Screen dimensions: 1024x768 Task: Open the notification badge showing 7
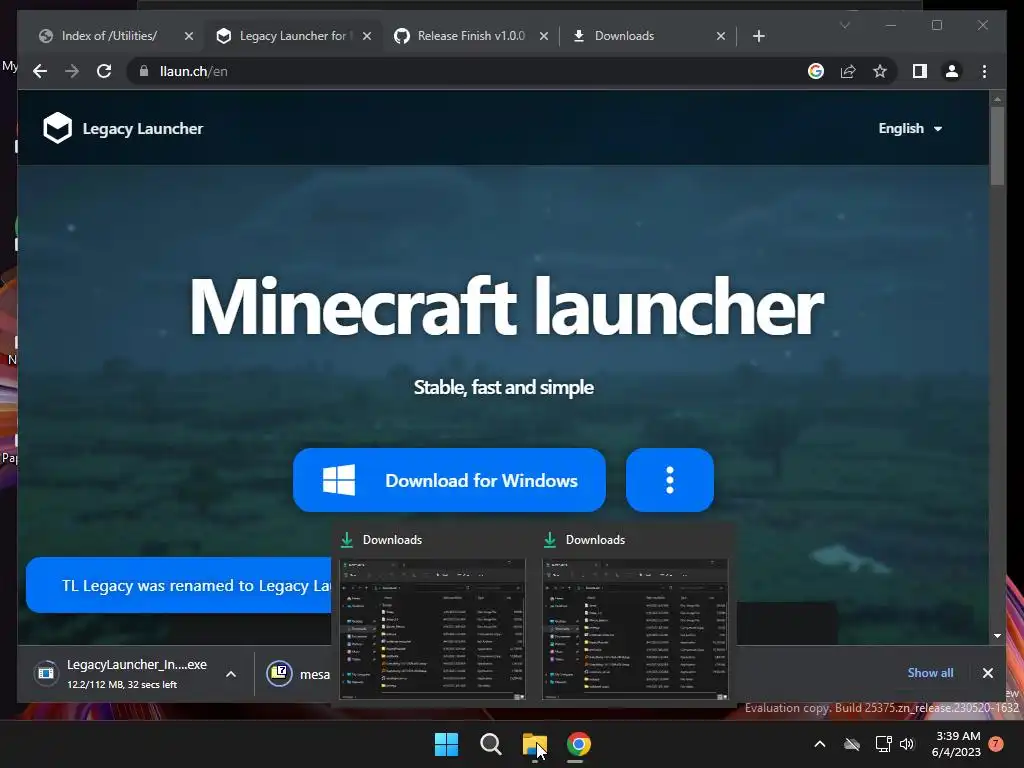click(996, 744)
